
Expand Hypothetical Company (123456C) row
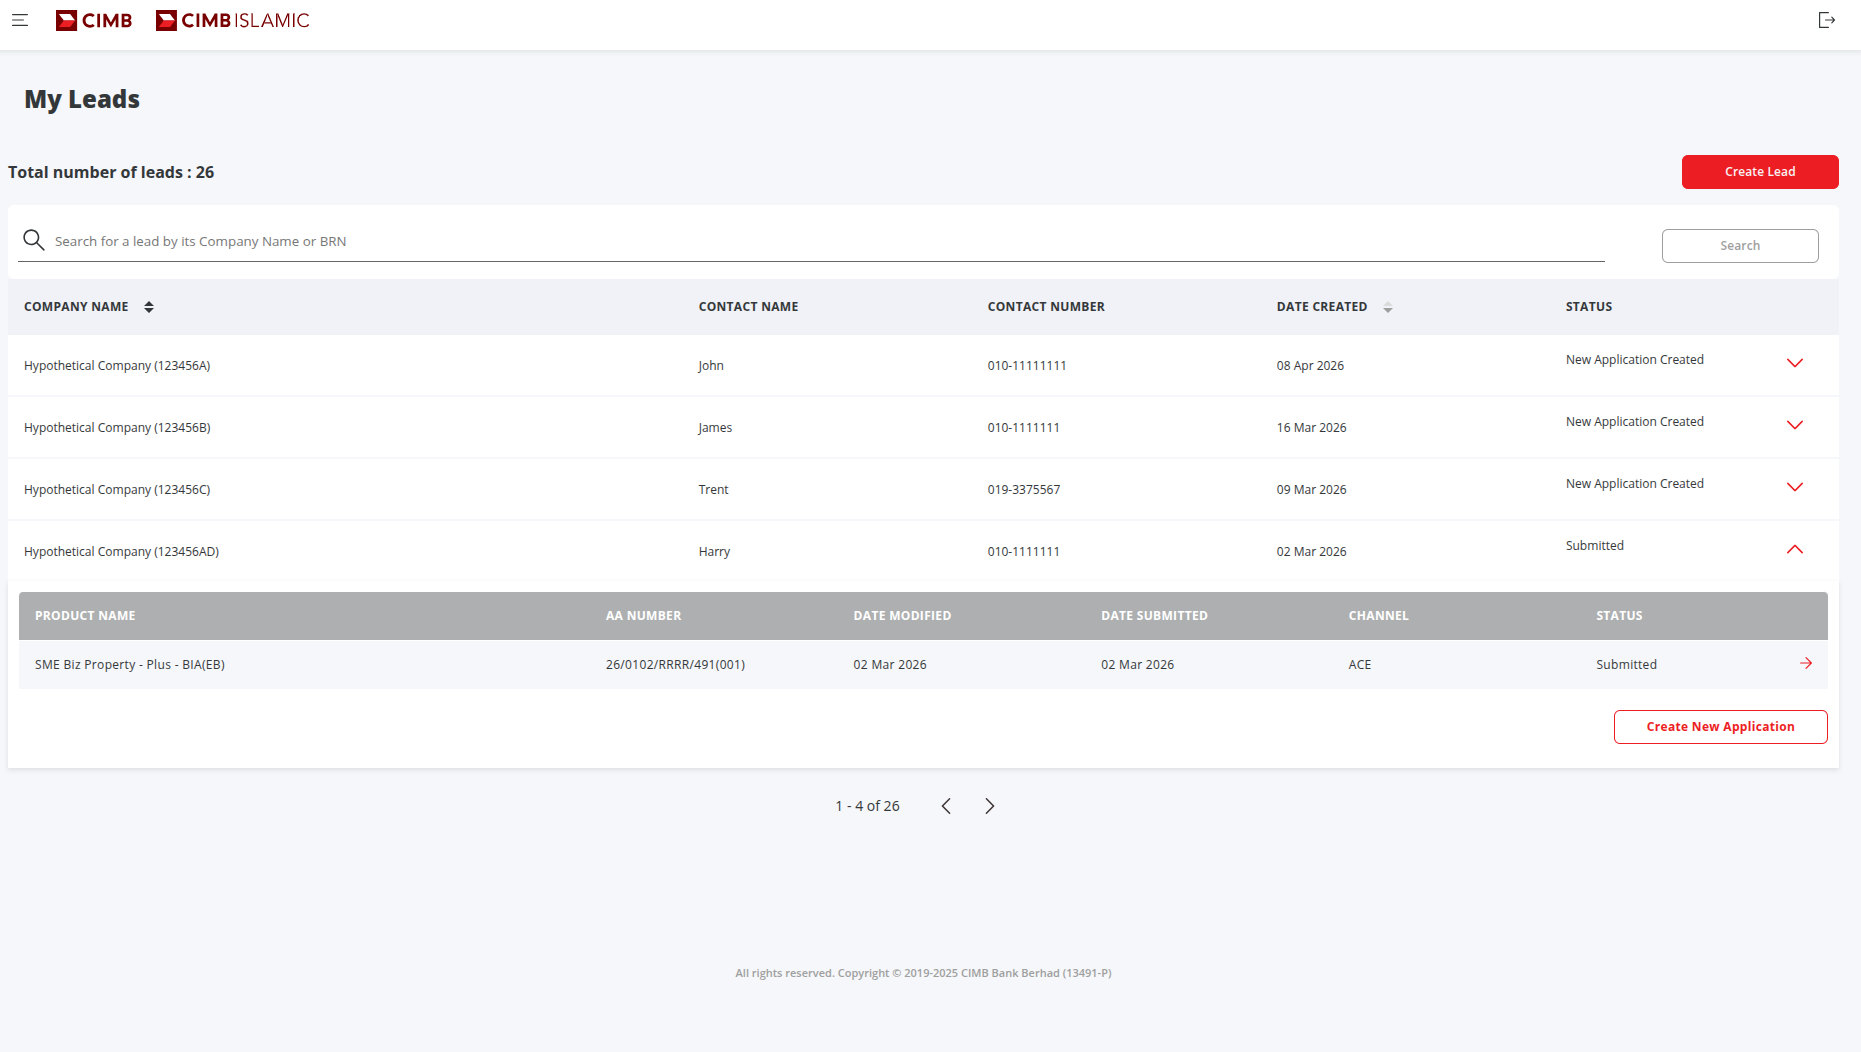tap(1795, 487)
